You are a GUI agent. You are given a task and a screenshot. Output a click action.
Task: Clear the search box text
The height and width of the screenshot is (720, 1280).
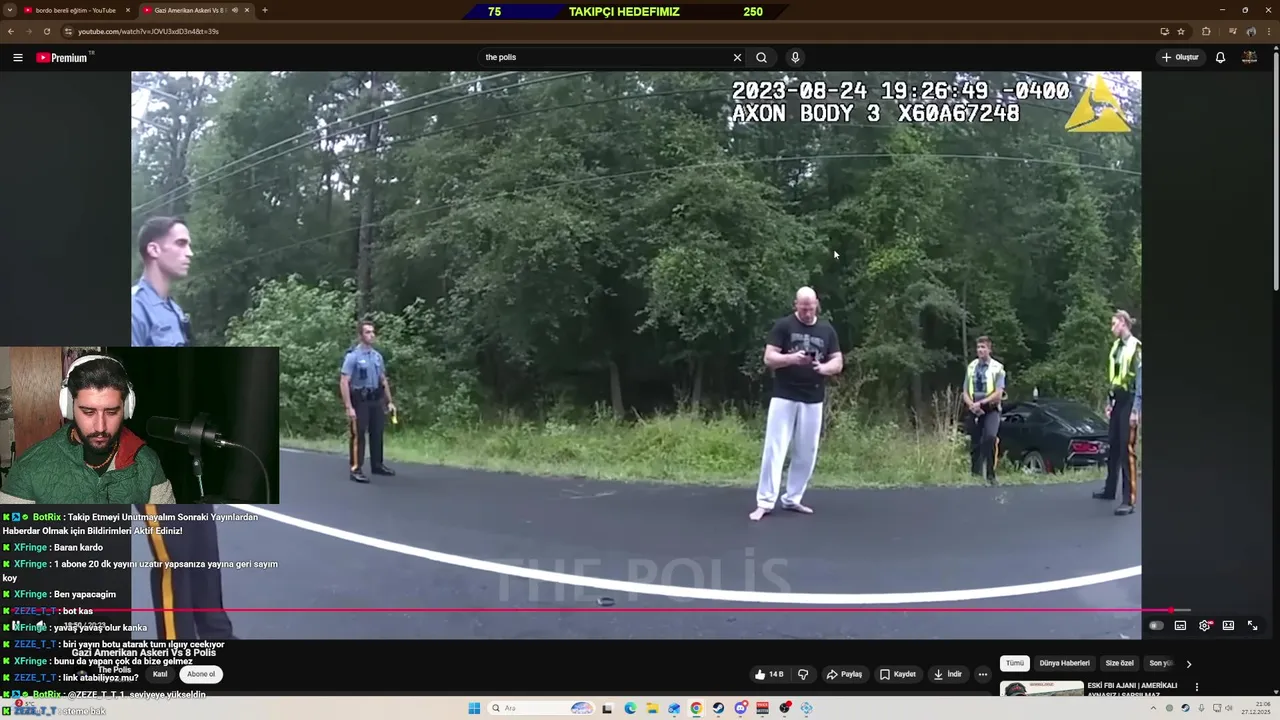pyautogui.click(x=737, y=57)
